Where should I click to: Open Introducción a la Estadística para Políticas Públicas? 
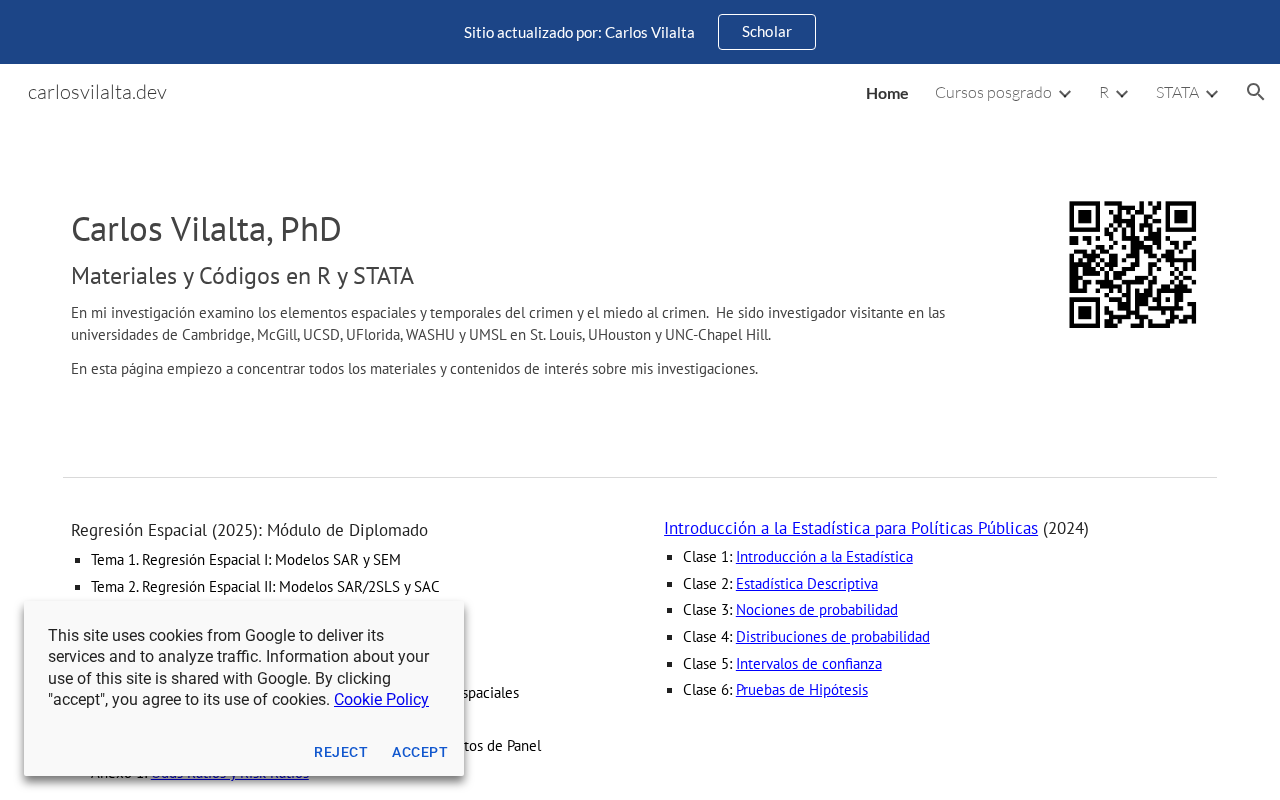(851, 528)
